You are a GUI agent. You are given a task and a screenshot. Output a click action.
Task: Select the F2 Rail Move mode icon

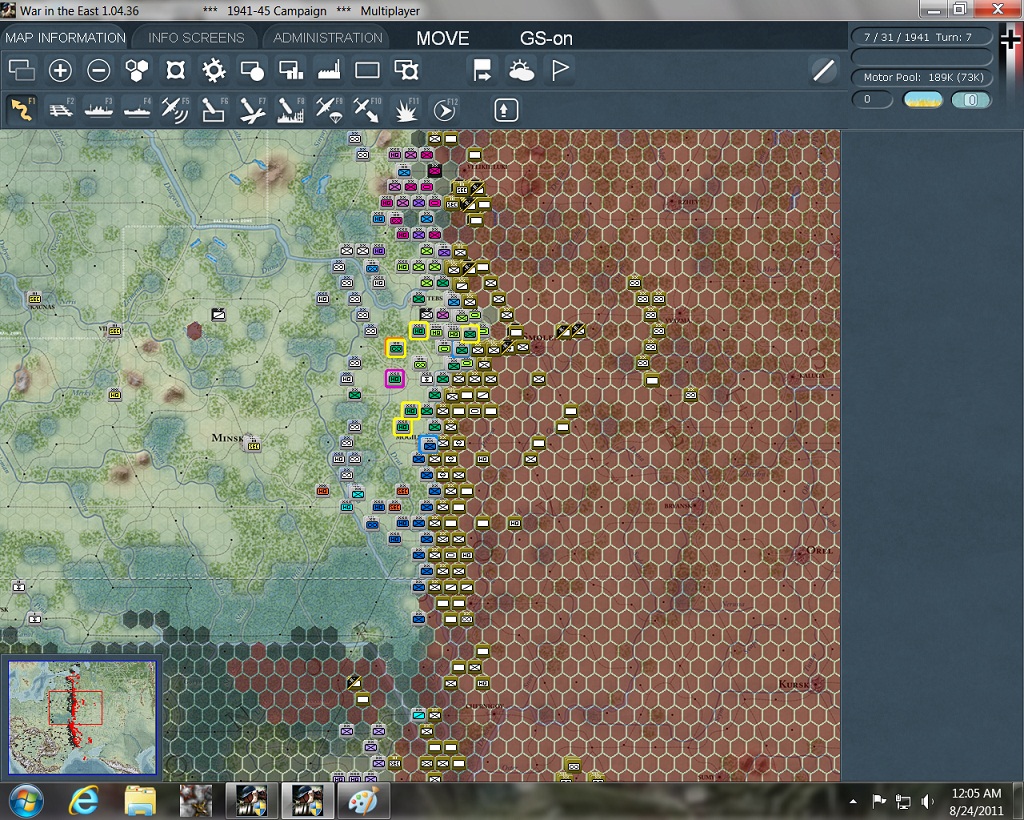(x=60, y=109)
